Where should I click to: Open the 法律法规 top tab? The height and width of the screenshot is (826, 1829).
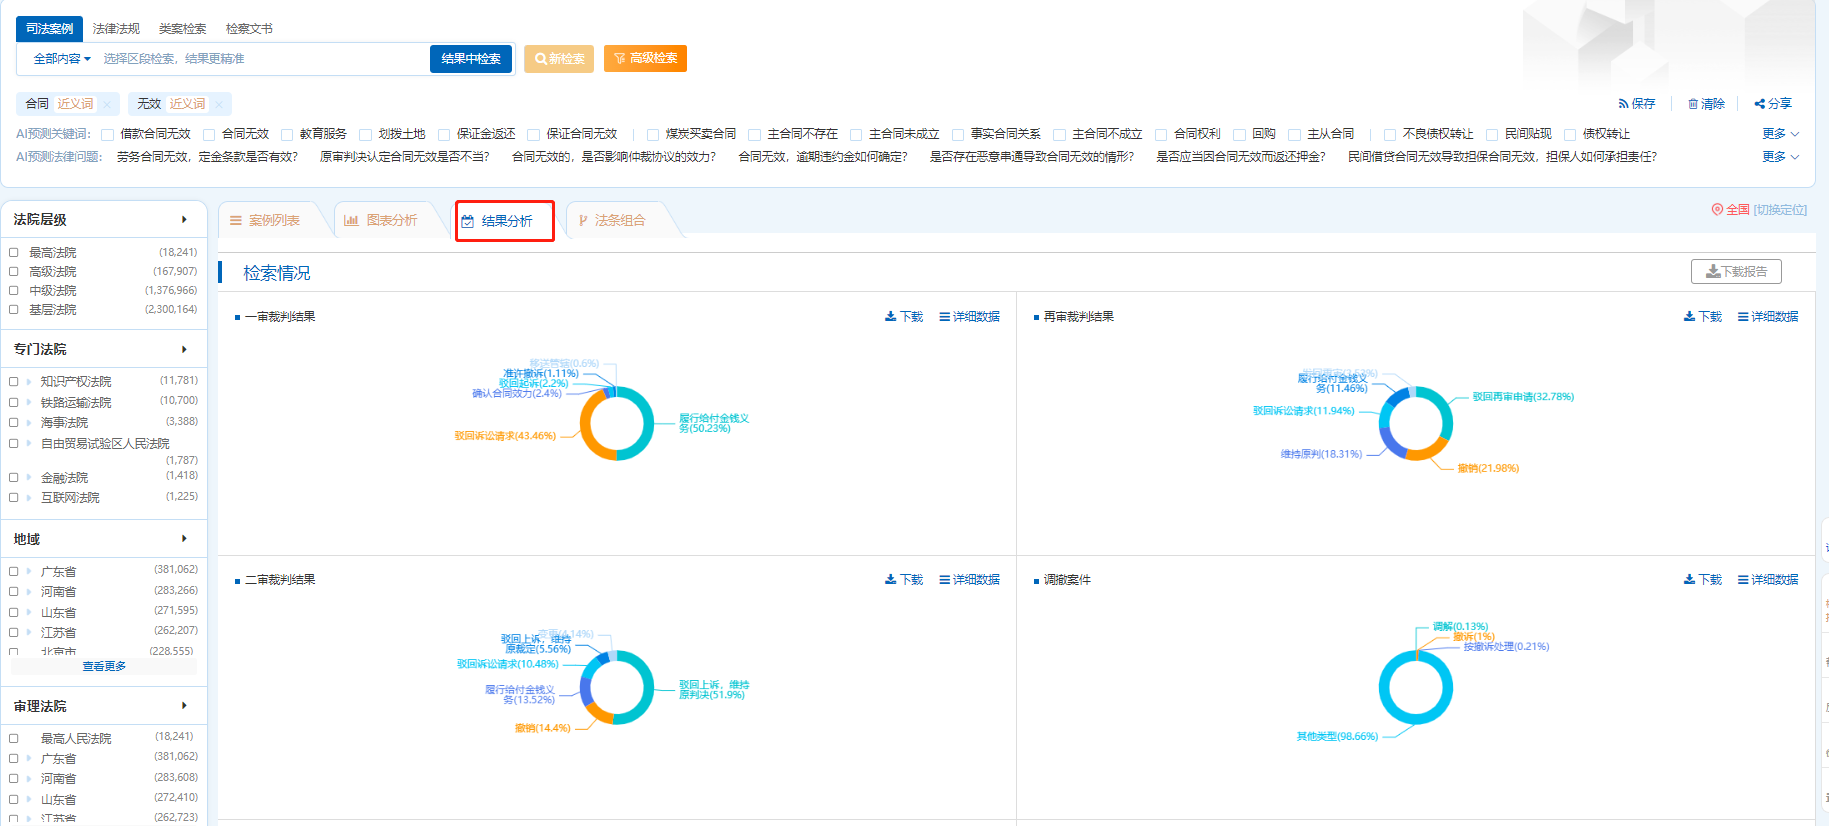pos(116,29)
